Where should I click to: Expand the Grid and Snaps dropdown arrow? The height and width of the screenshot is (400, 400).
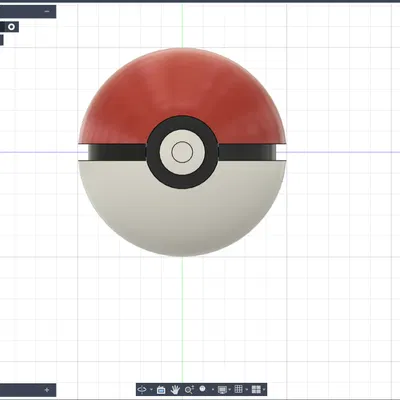[x=247, y=389]
